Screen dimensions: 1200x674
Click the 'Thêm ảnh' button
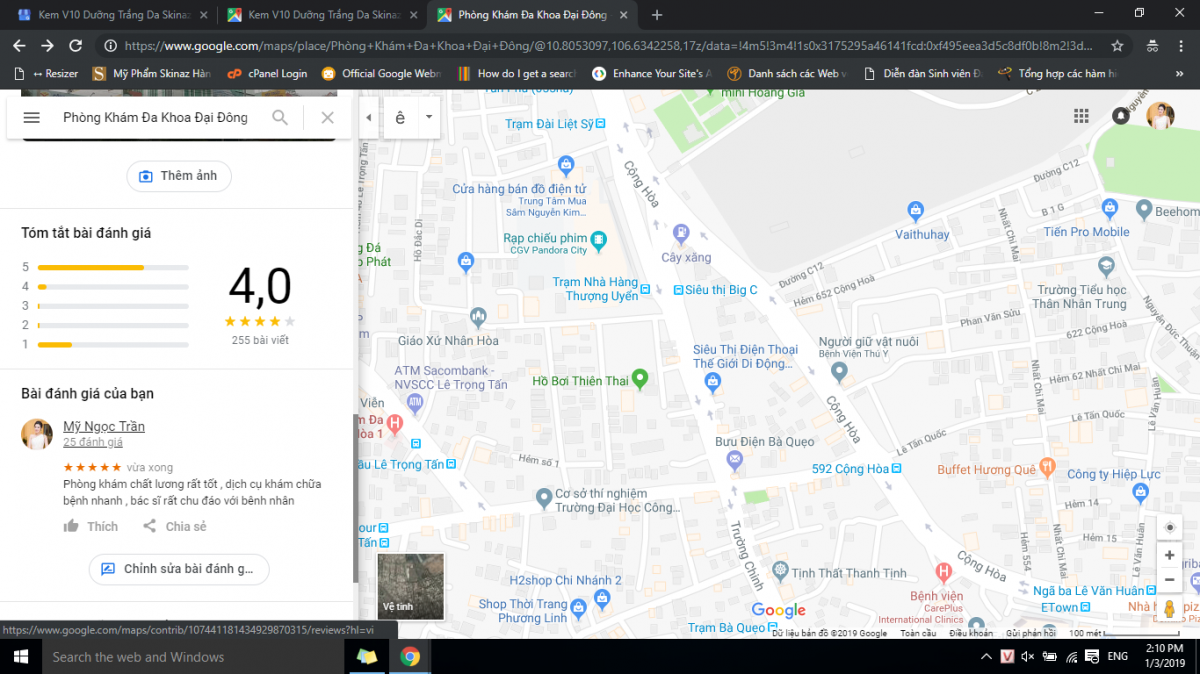(x=179, y=176)
